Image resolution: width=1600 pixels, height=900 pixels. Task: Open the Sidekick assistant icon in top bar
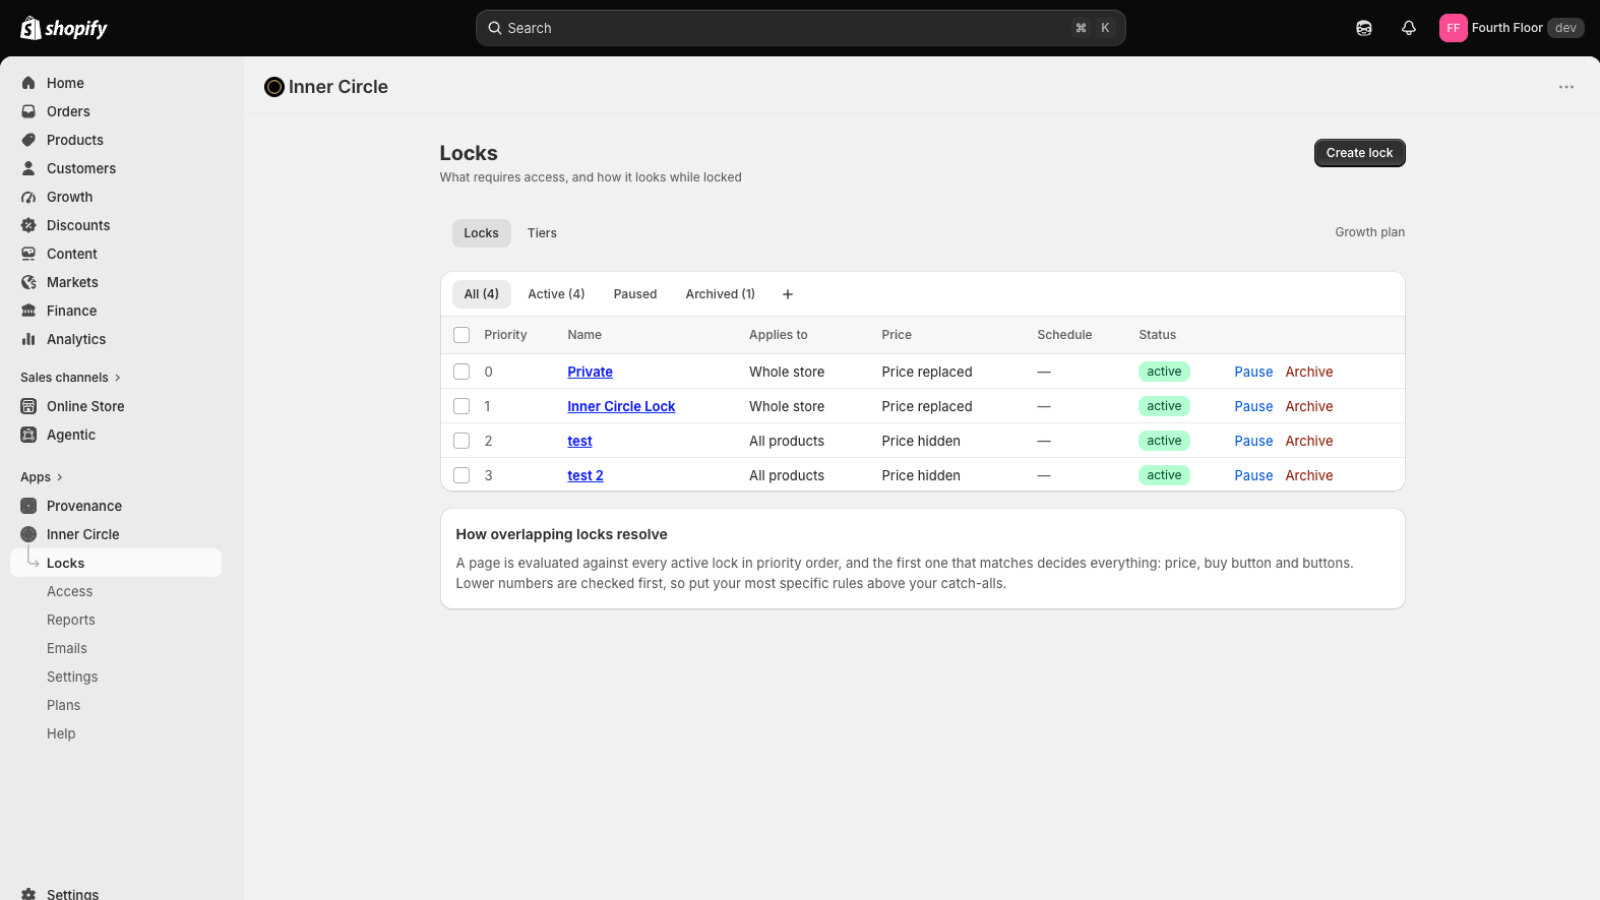[1364, 28]
